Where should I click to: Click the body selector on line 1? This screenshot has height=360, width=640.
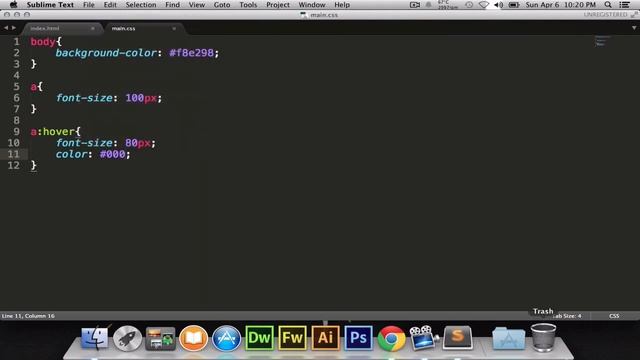(x=43, y=42)
